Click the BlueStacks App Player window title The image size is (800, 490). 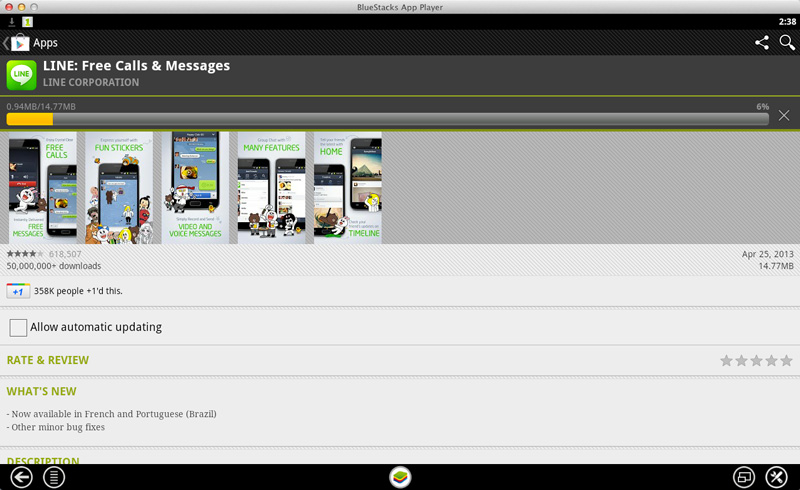400,7
